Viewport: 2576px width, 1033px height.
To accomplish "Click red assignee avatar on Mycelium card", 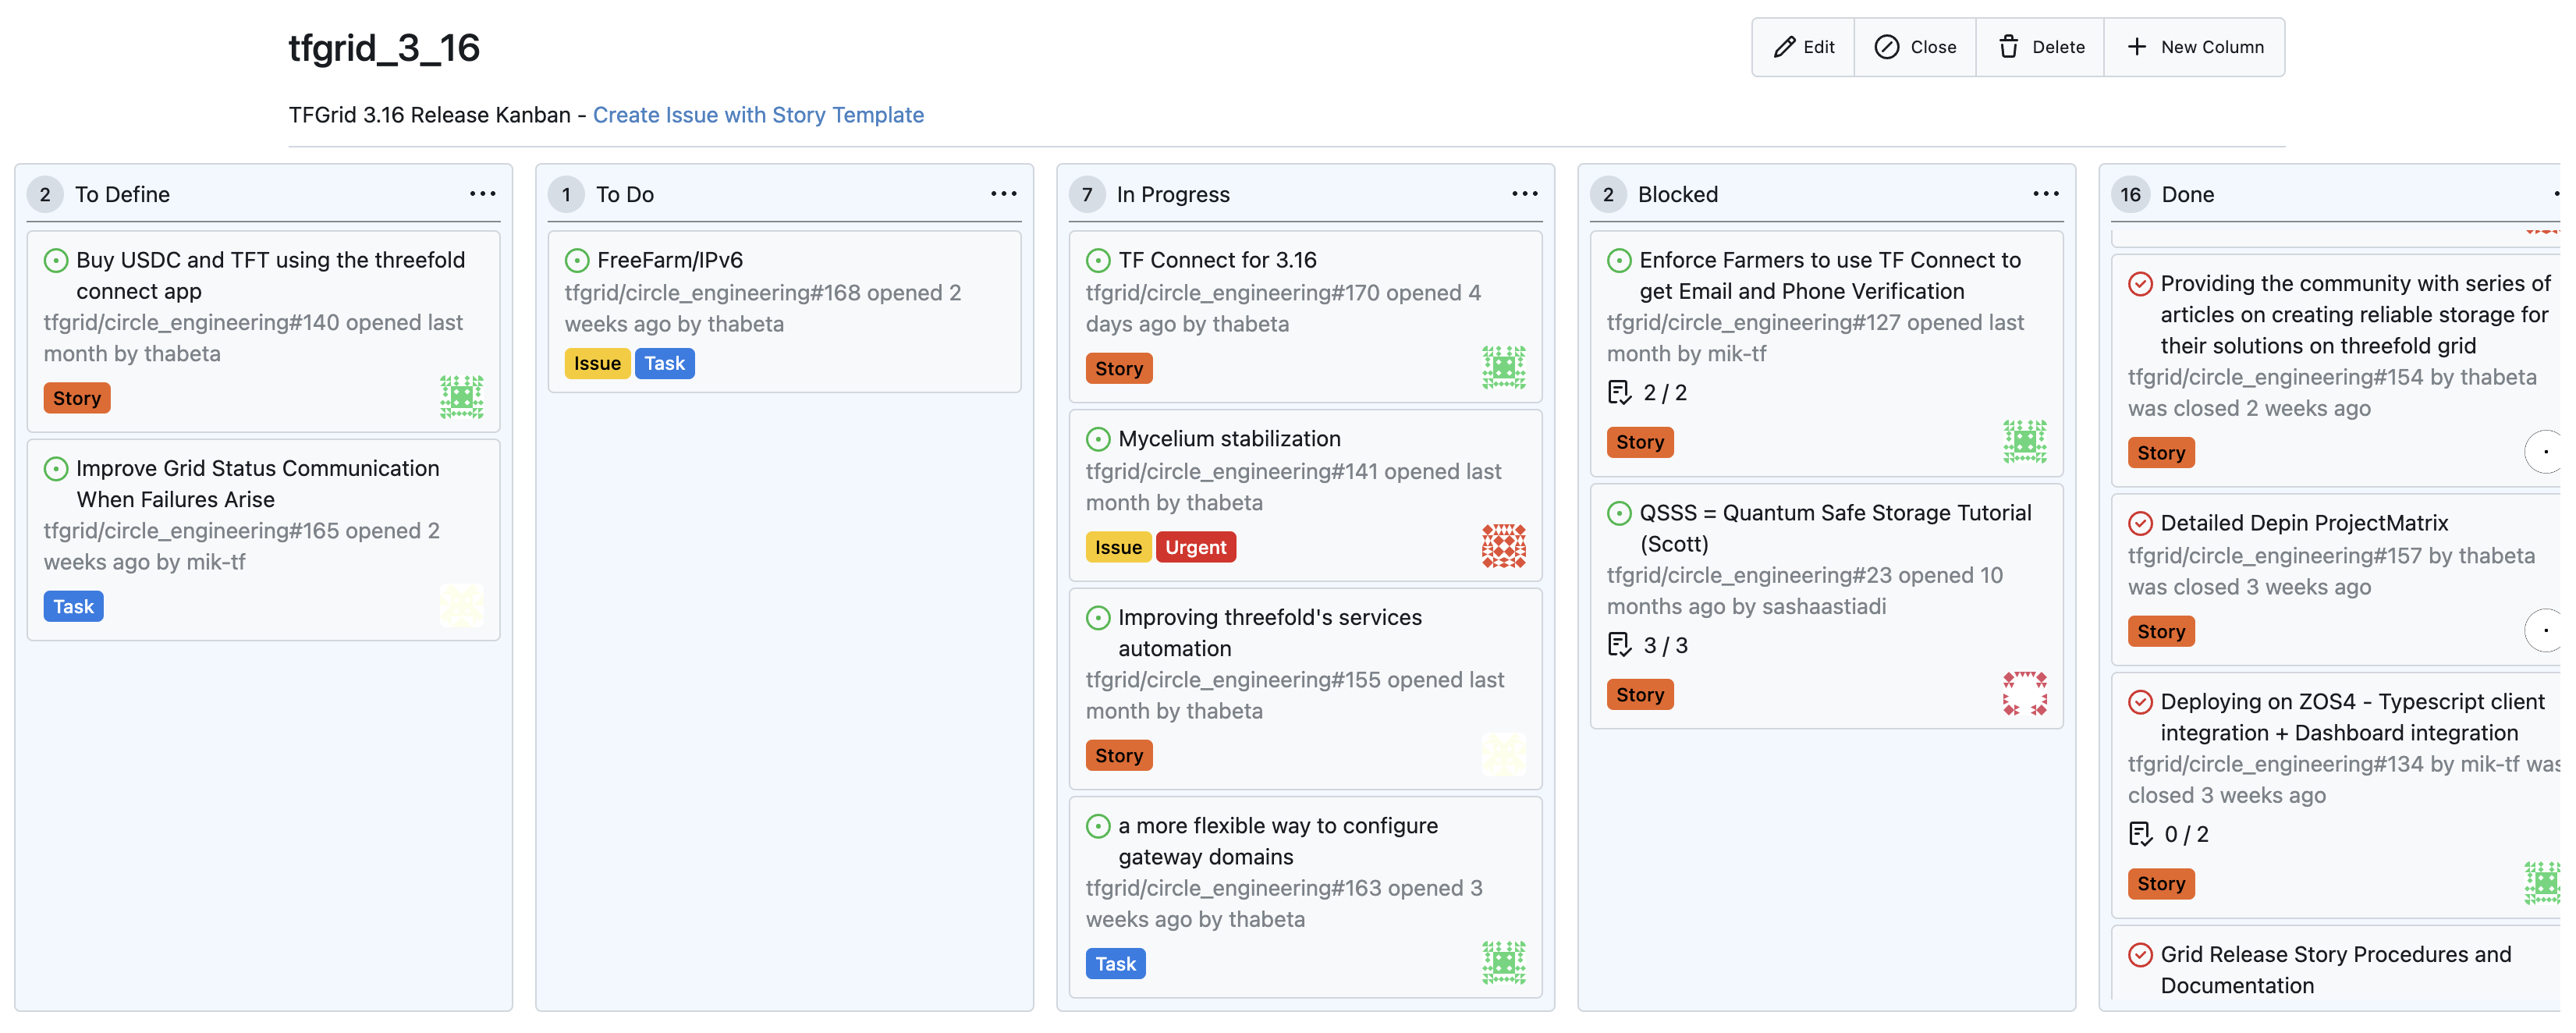I will (x=1504, y=547).
